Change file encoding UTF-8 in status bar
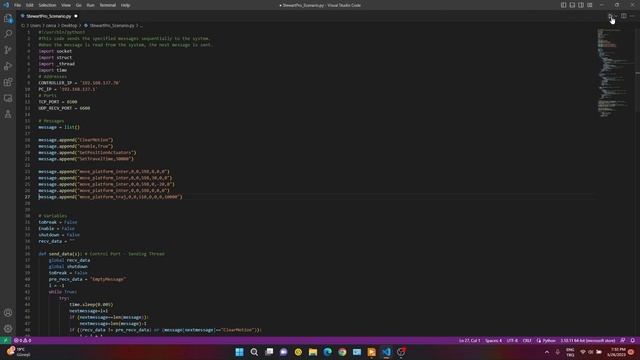640x360 pixels. [512, 340]
